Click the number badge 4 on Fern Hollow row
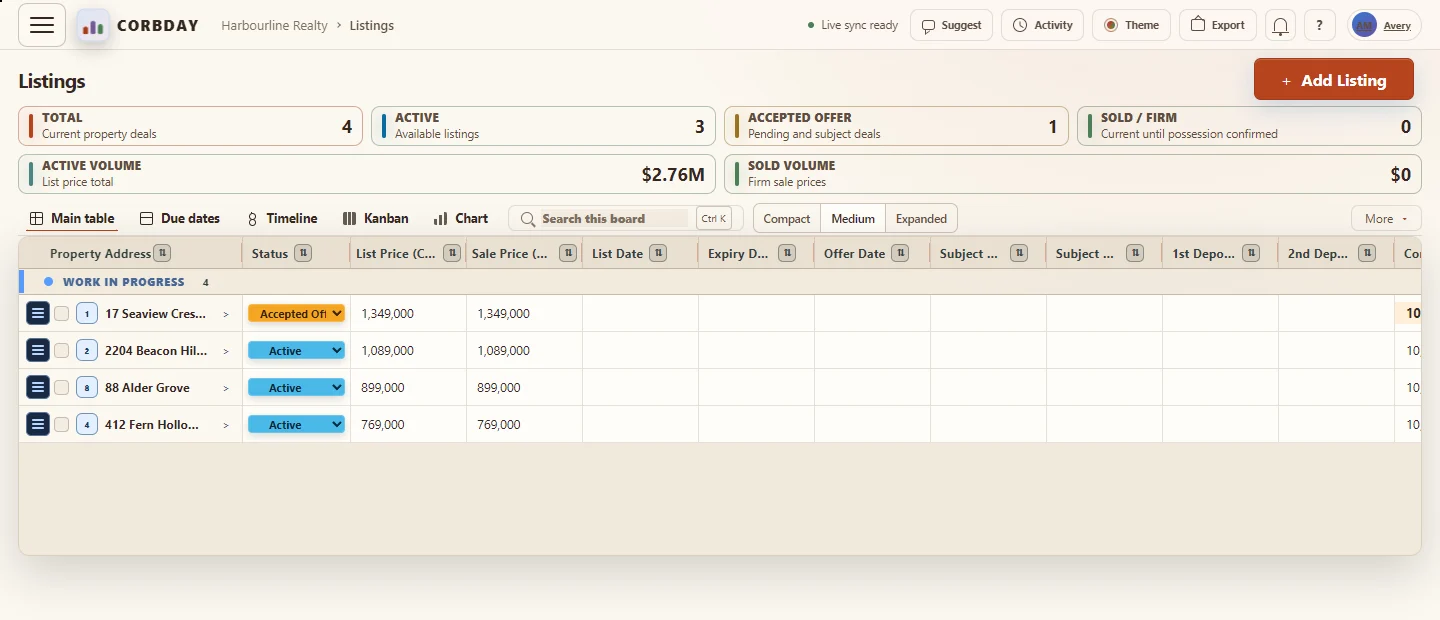Viewport: 1440px width, 620px height. click(x=87, y=424)
